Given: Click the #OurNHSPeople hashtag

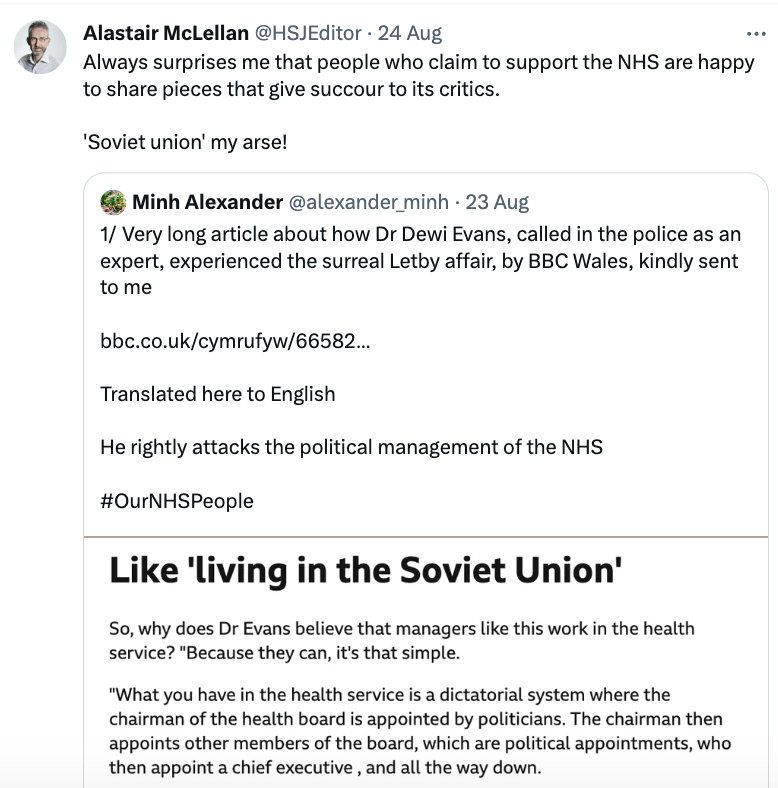Looking at the screenshot, I should pos(177,500).
